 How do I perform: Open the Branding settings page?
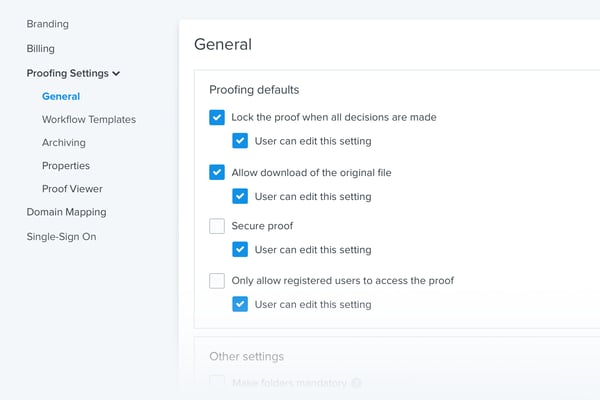pos(47,23)
